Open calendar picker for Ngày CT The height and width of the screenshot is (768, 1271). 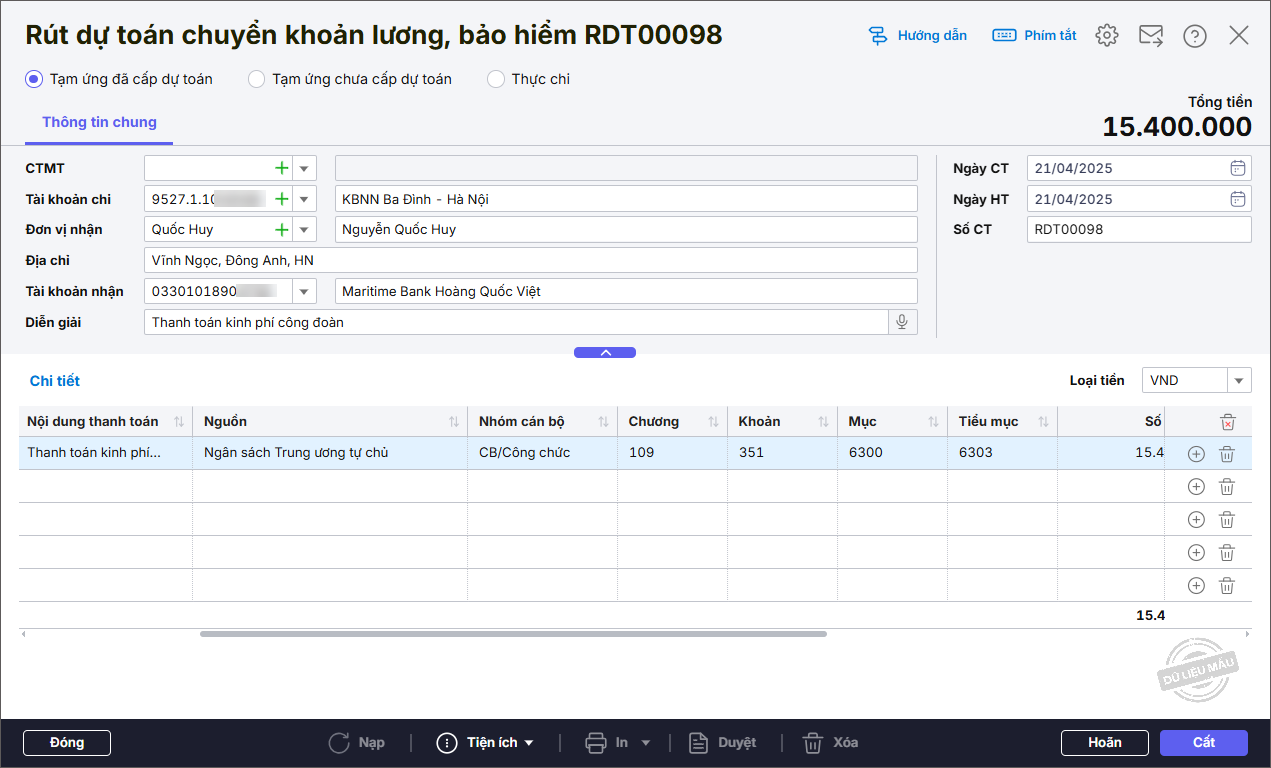click(x=1237, y=169)
